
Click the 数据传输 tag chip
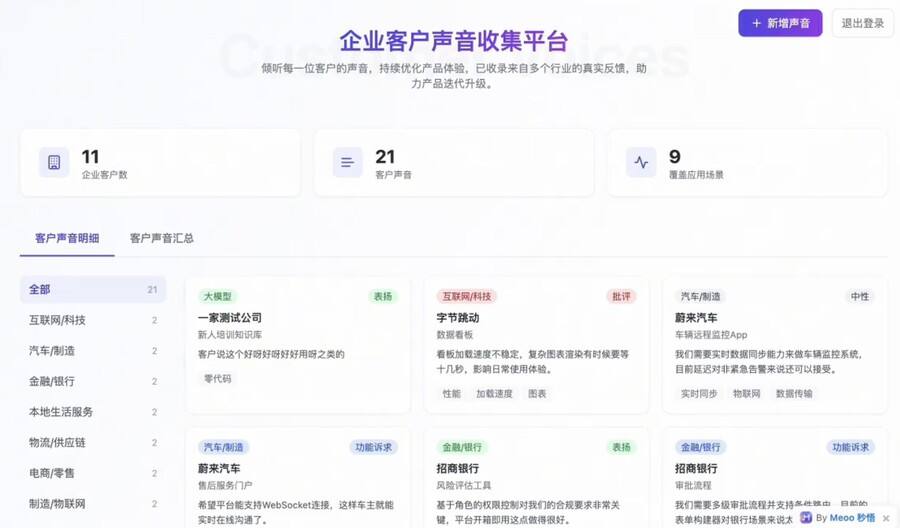coord(794,394)
